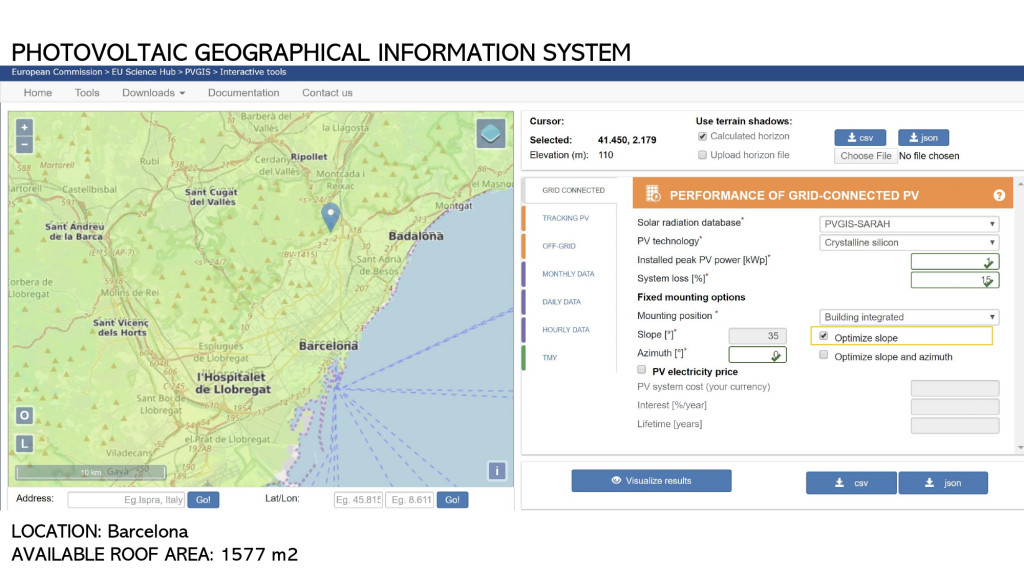Screen dimensions: 1024x576
Task: Click the 'O' map overlay button
Action: tap(25, 416)
